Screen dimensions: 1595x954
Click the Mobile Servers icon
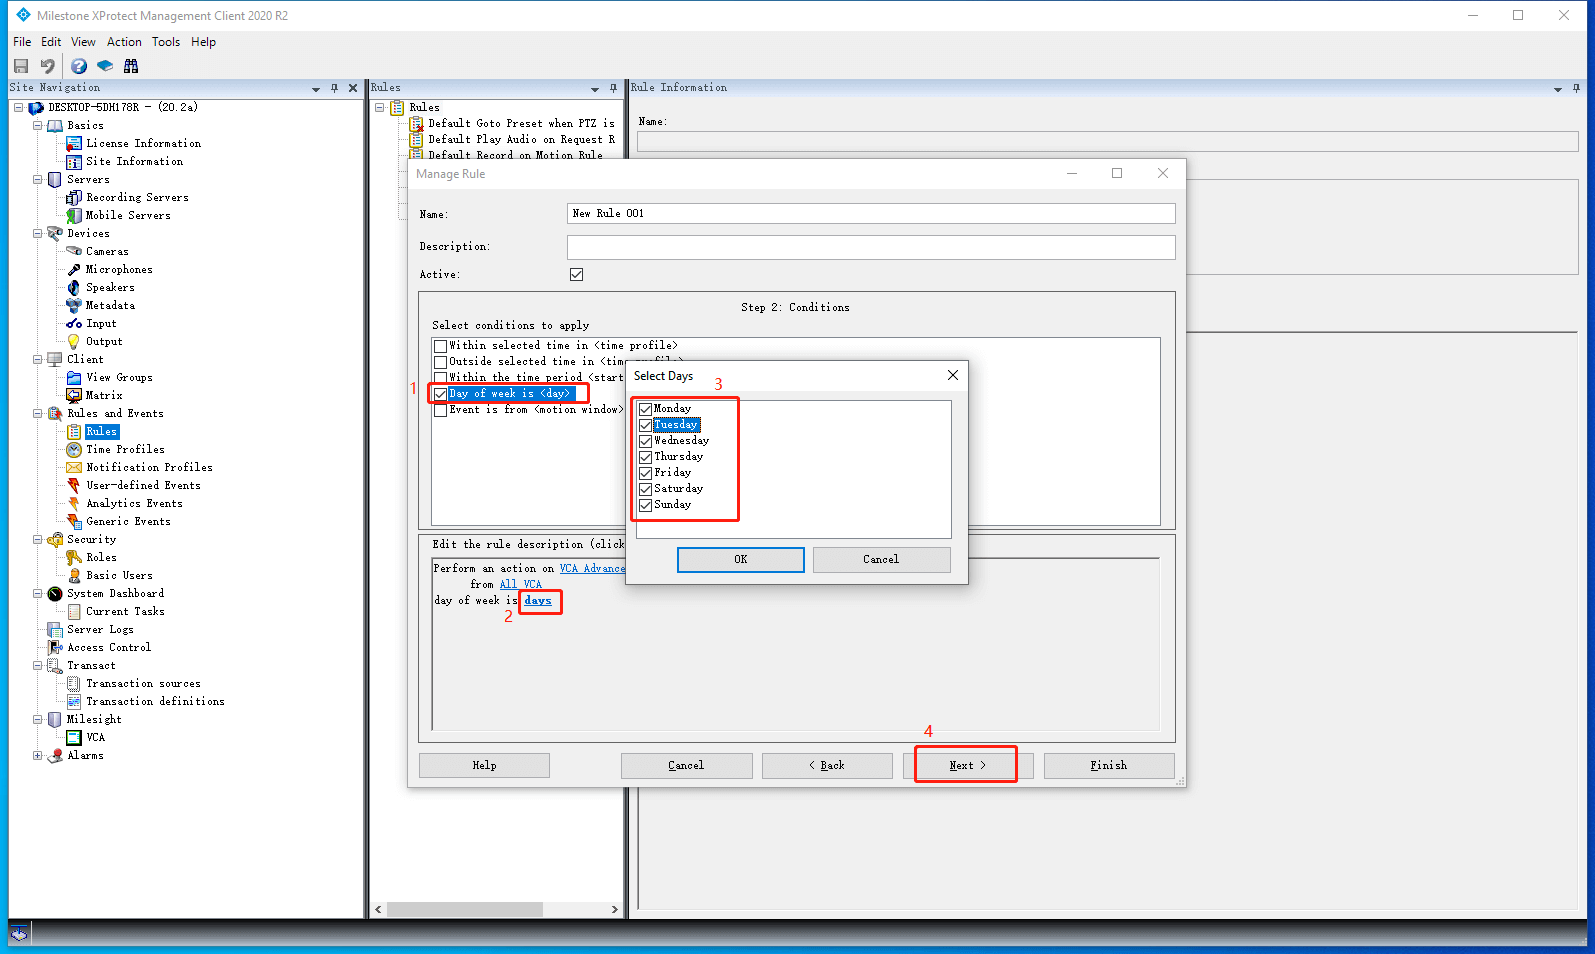pyautogui.click(x=74, y=216)
